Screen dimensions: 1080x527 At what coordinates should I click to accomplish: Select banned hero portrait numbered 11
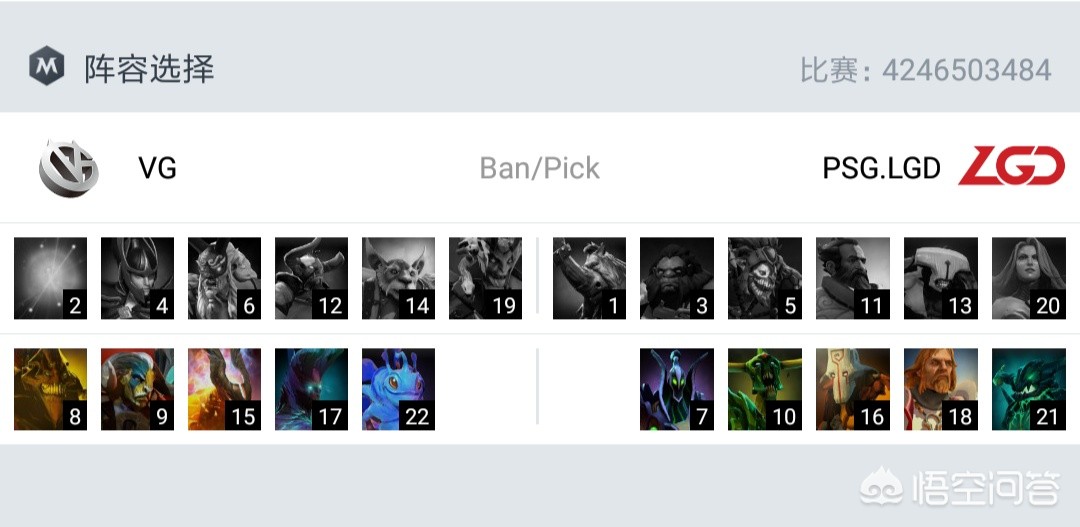(x=853, y=278)
